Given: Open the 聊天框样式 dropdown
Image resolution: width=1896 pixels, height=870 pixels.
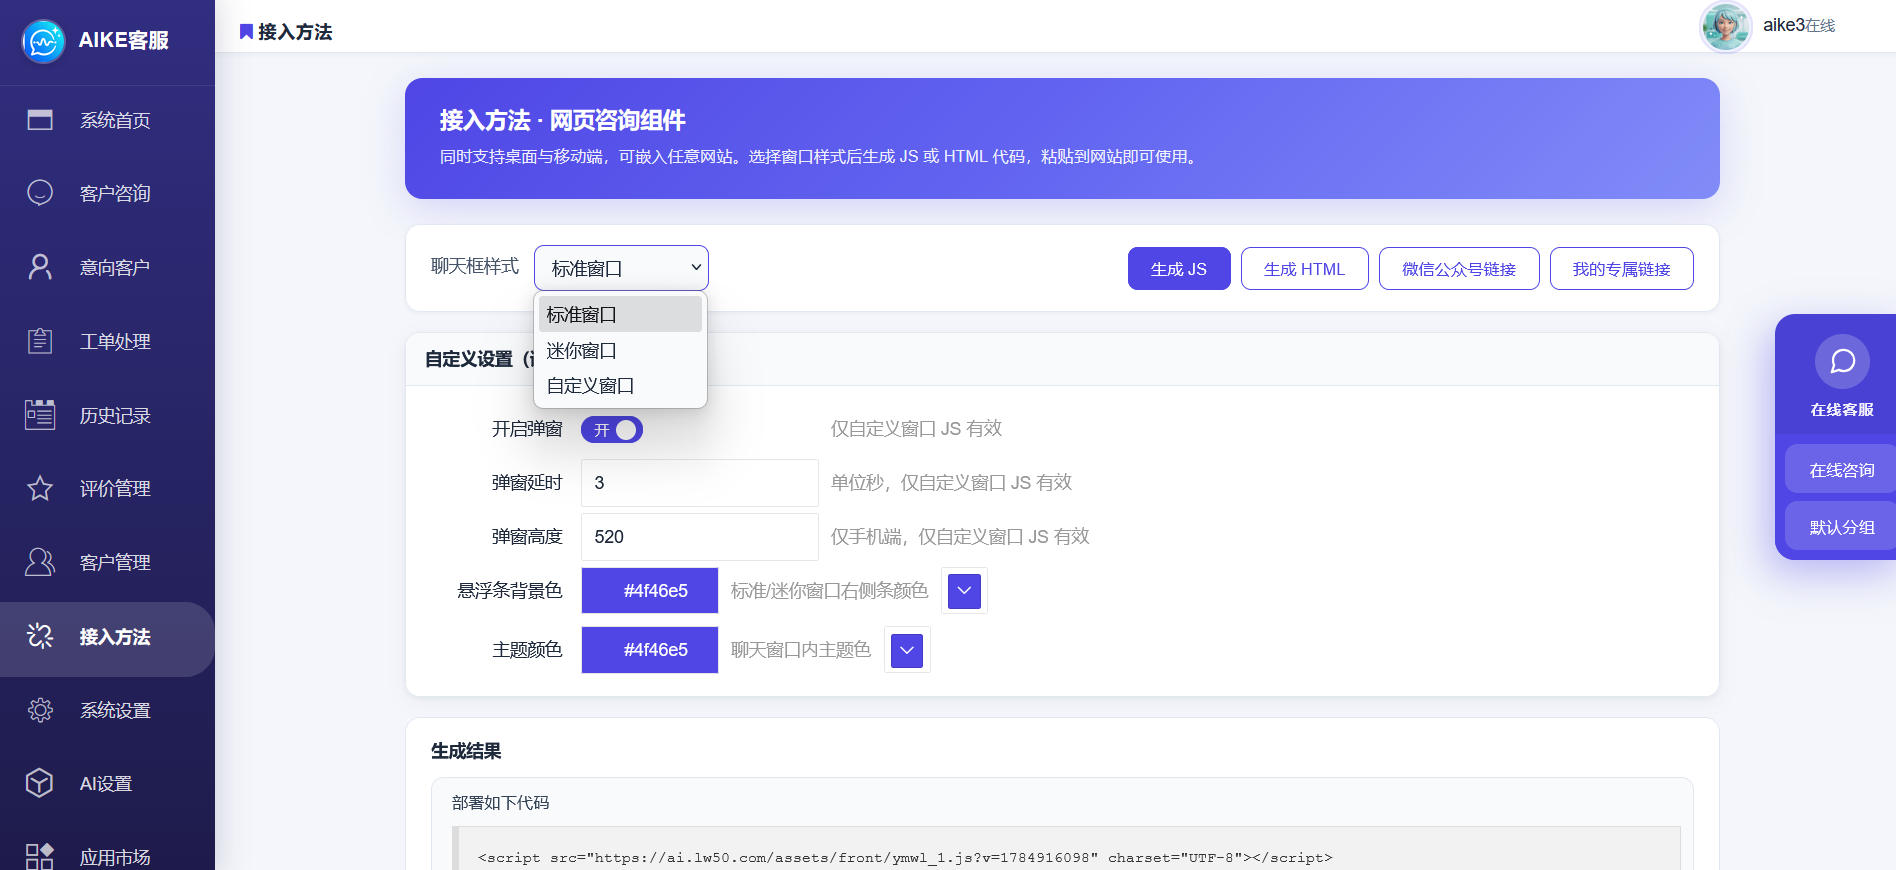Looking at the screenshot, I should click(621, 268).
